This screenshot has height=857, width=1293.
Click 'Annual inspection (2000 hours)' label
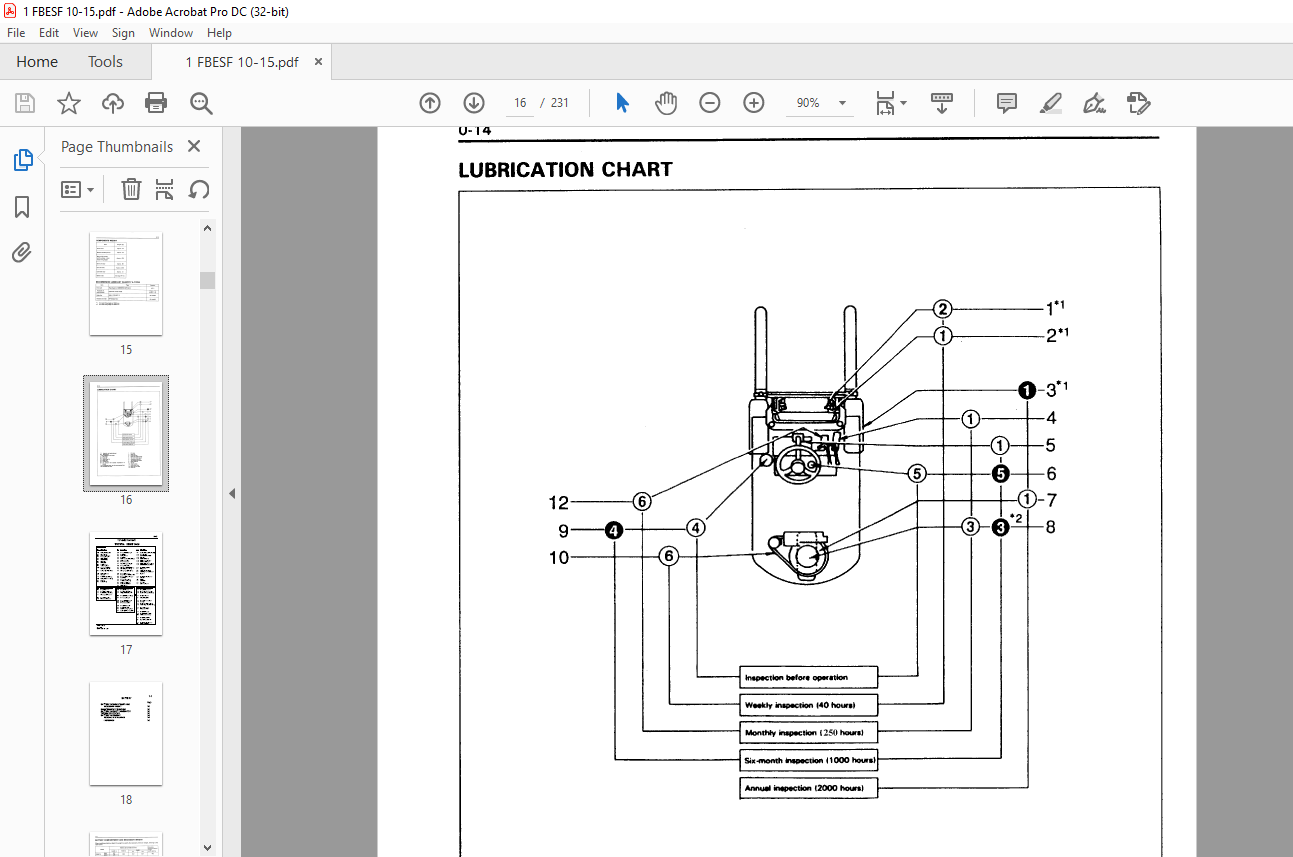point(804,788)
